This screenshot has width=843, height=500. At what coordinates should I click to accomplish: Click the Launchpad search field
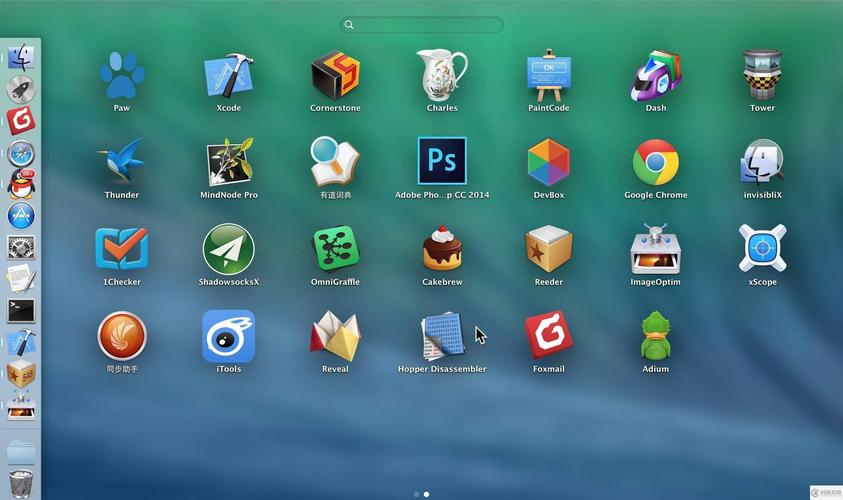click(422, 25)
